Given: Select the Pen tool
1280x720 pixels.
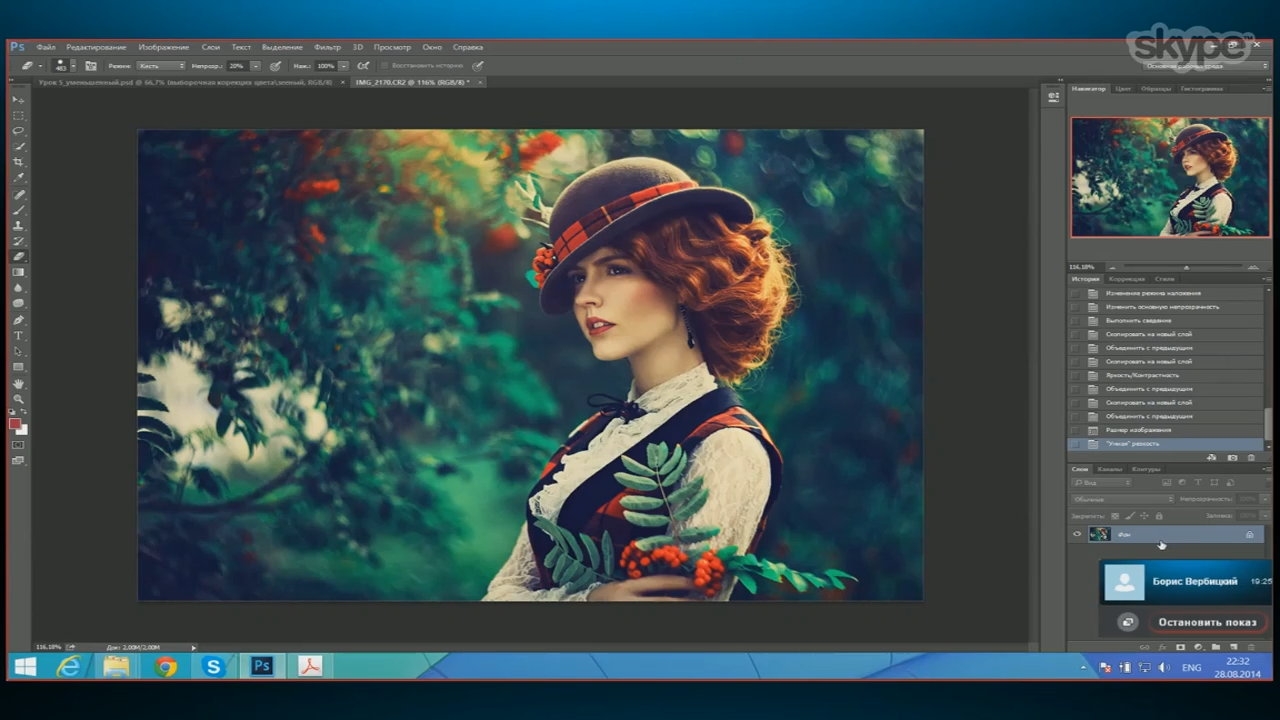Looking at the screenshot, I should click(x=18, y=320).
